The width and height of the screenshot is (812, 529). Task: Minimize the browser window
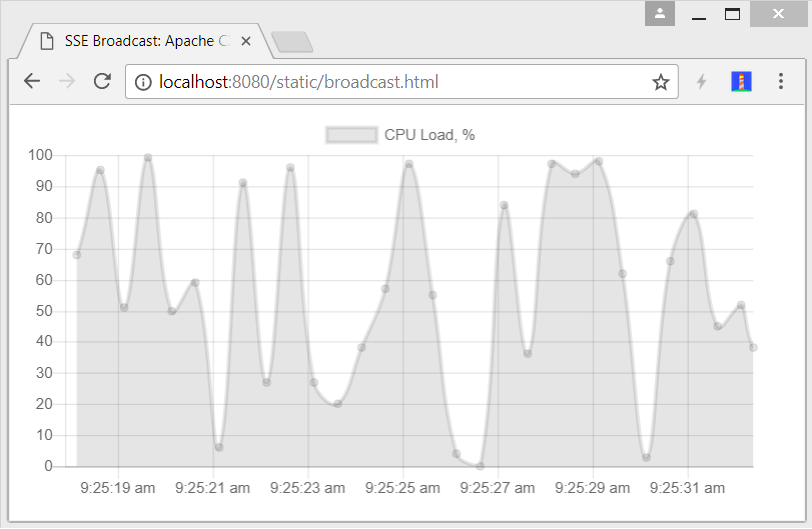(699, 14)
